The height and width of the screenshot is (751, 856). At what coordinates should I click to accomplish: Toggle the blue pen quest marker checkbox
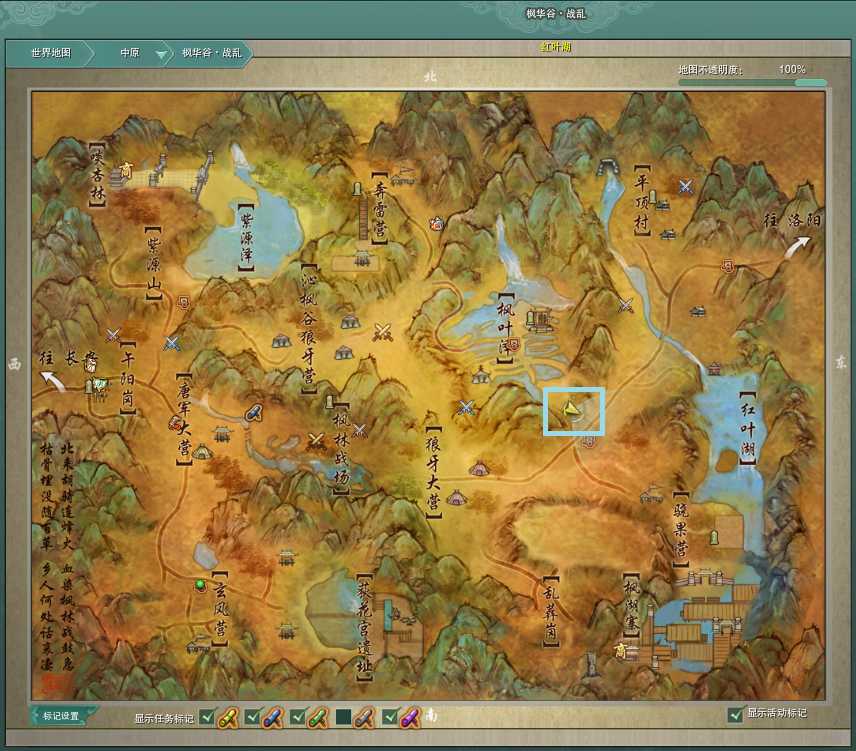click(x=253, y=716)
